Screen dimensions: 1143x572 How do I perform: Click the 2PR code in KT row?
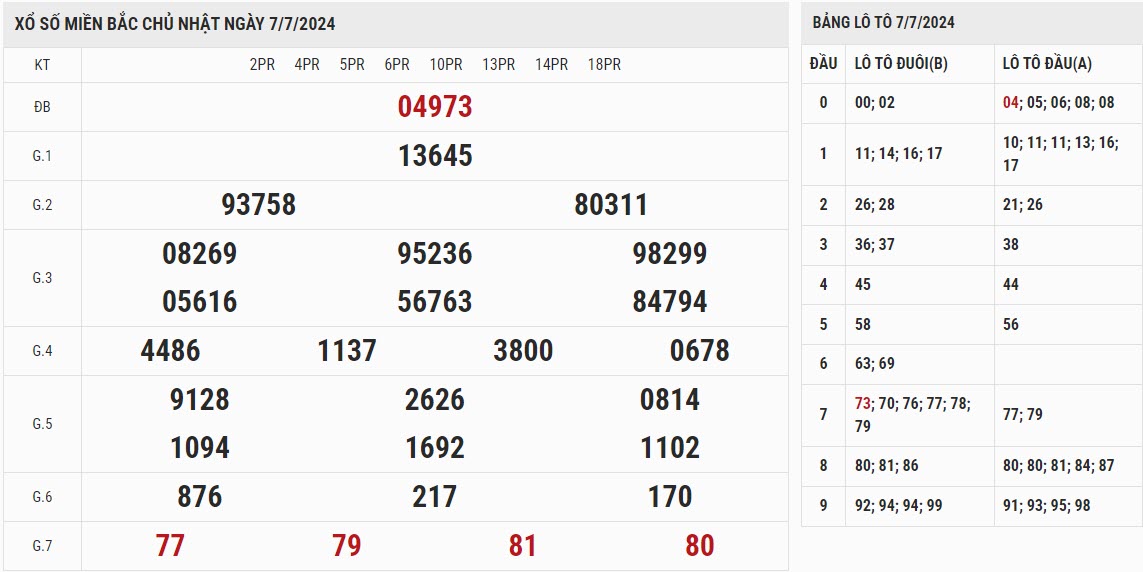click(262, 64)
